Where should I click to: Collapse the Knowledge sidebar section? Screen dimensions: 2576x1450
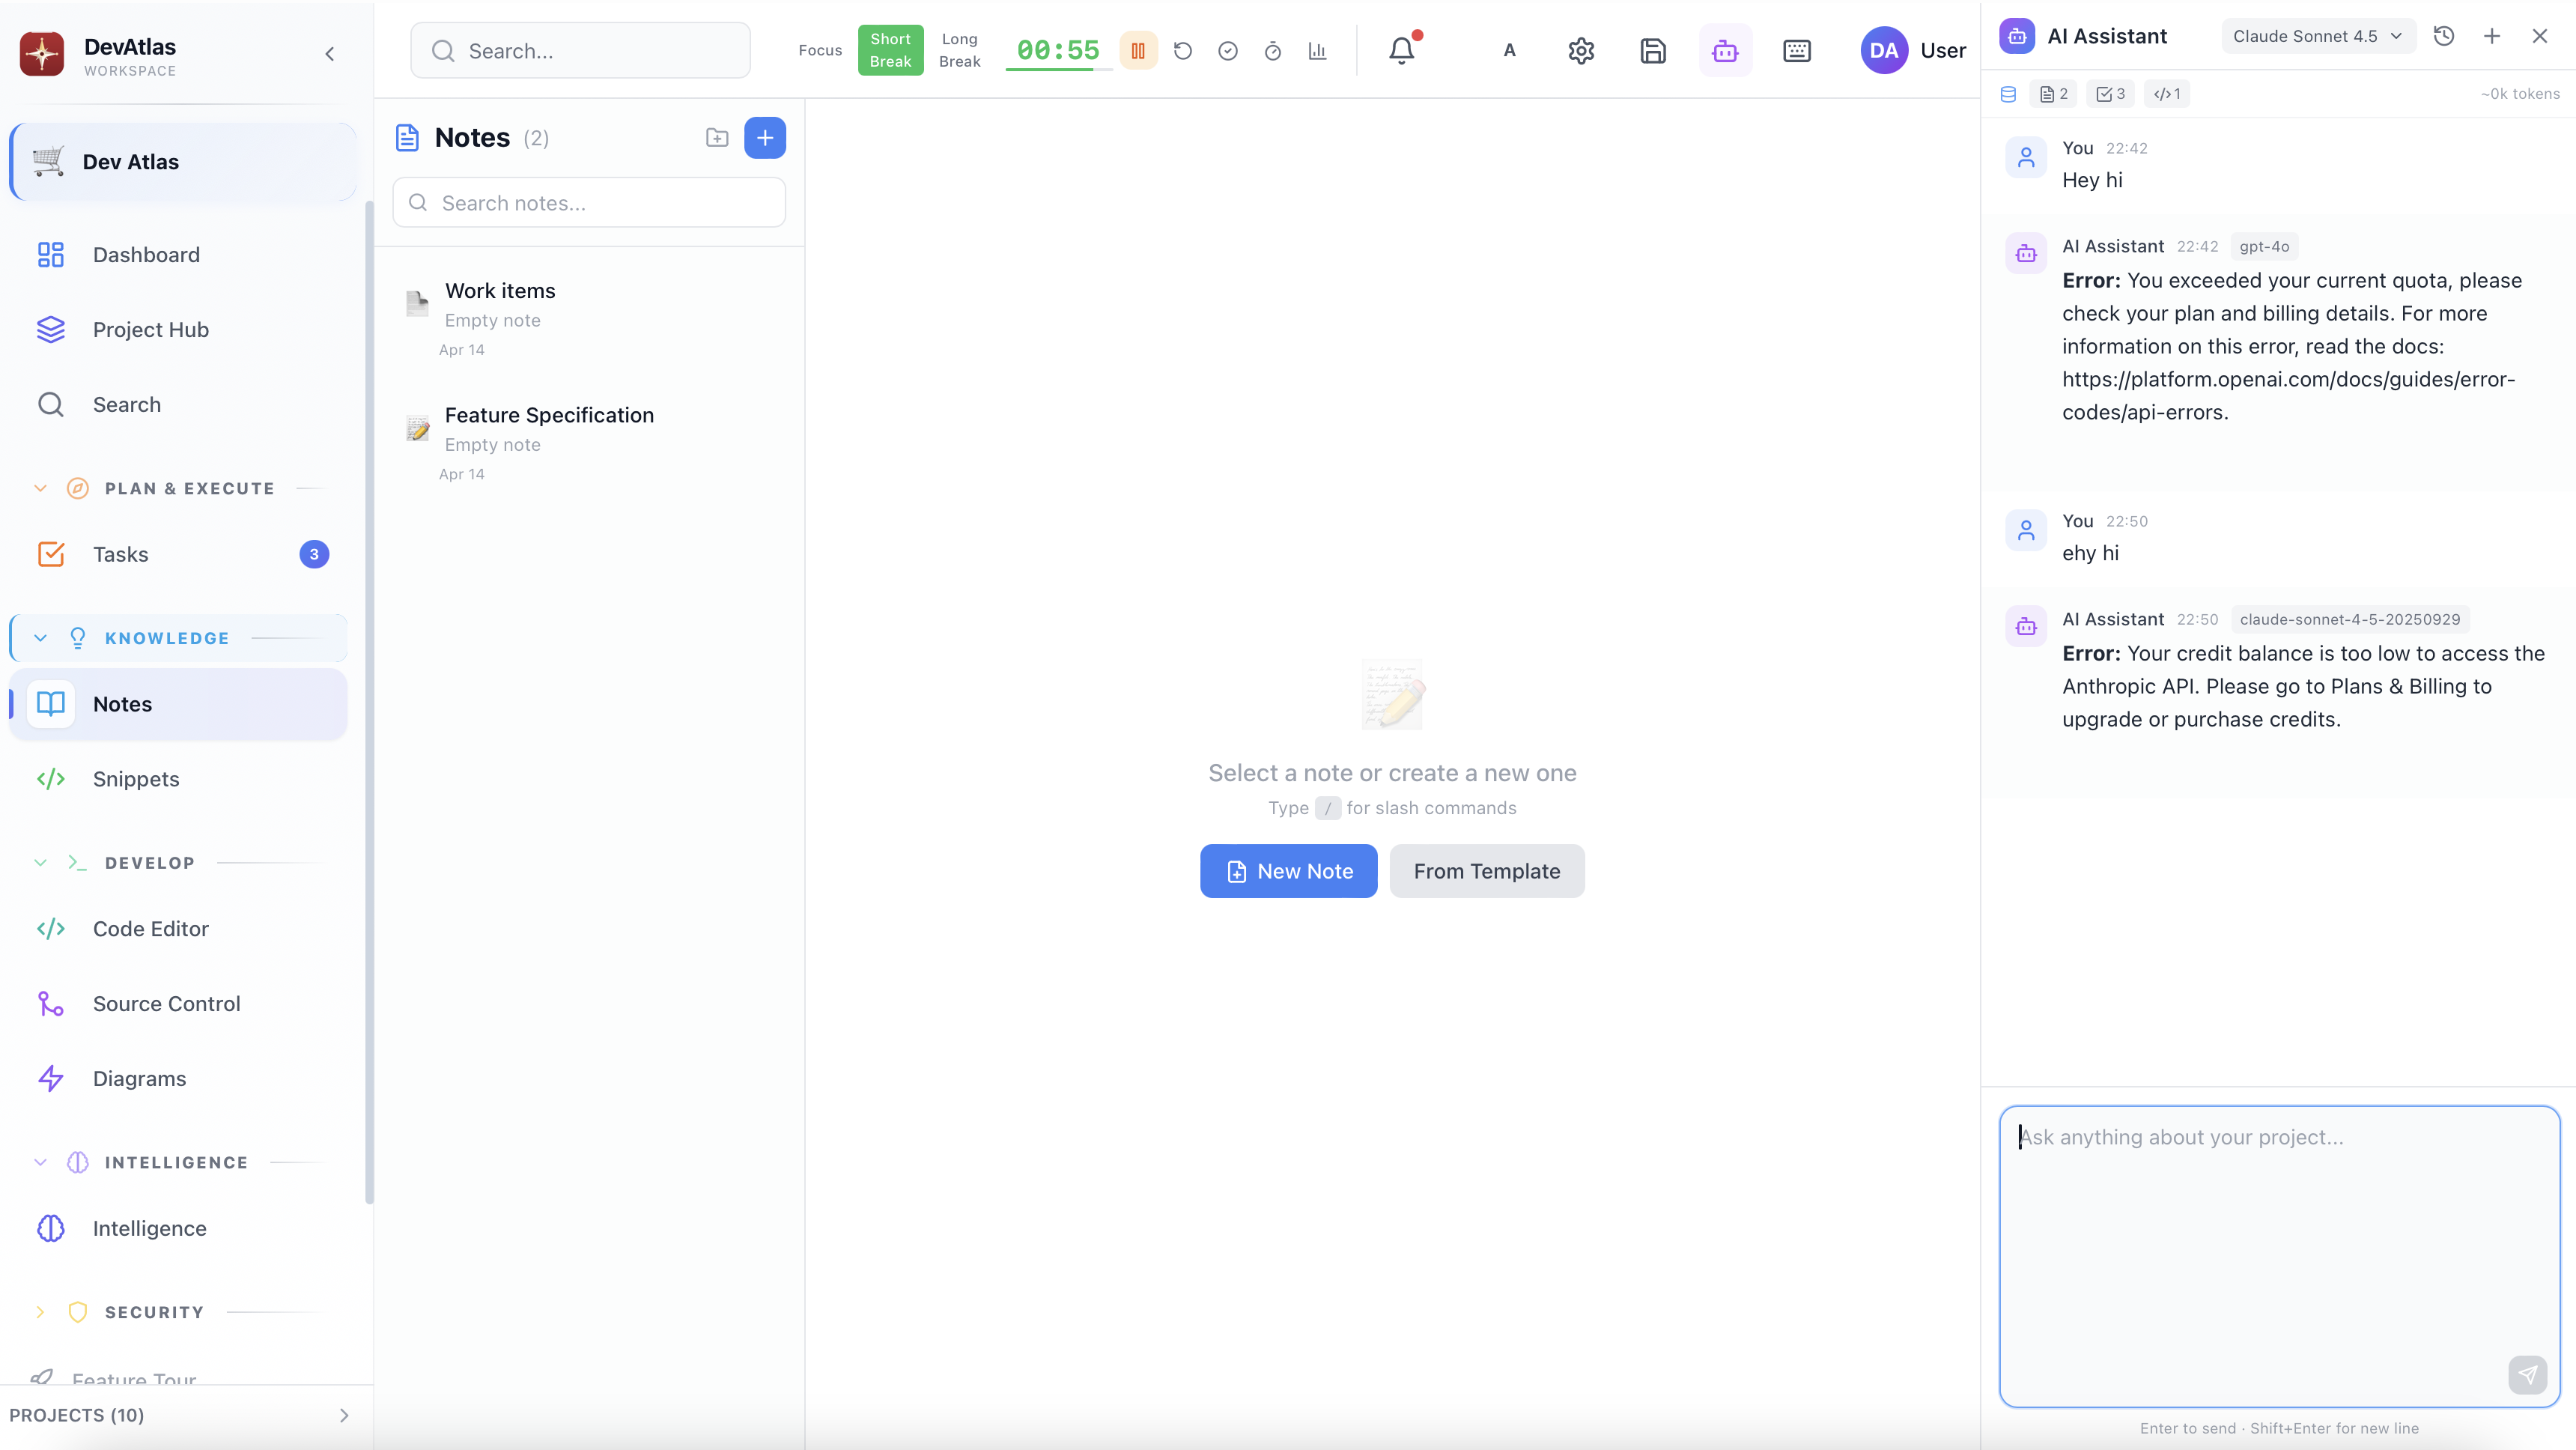coord(40,638)
